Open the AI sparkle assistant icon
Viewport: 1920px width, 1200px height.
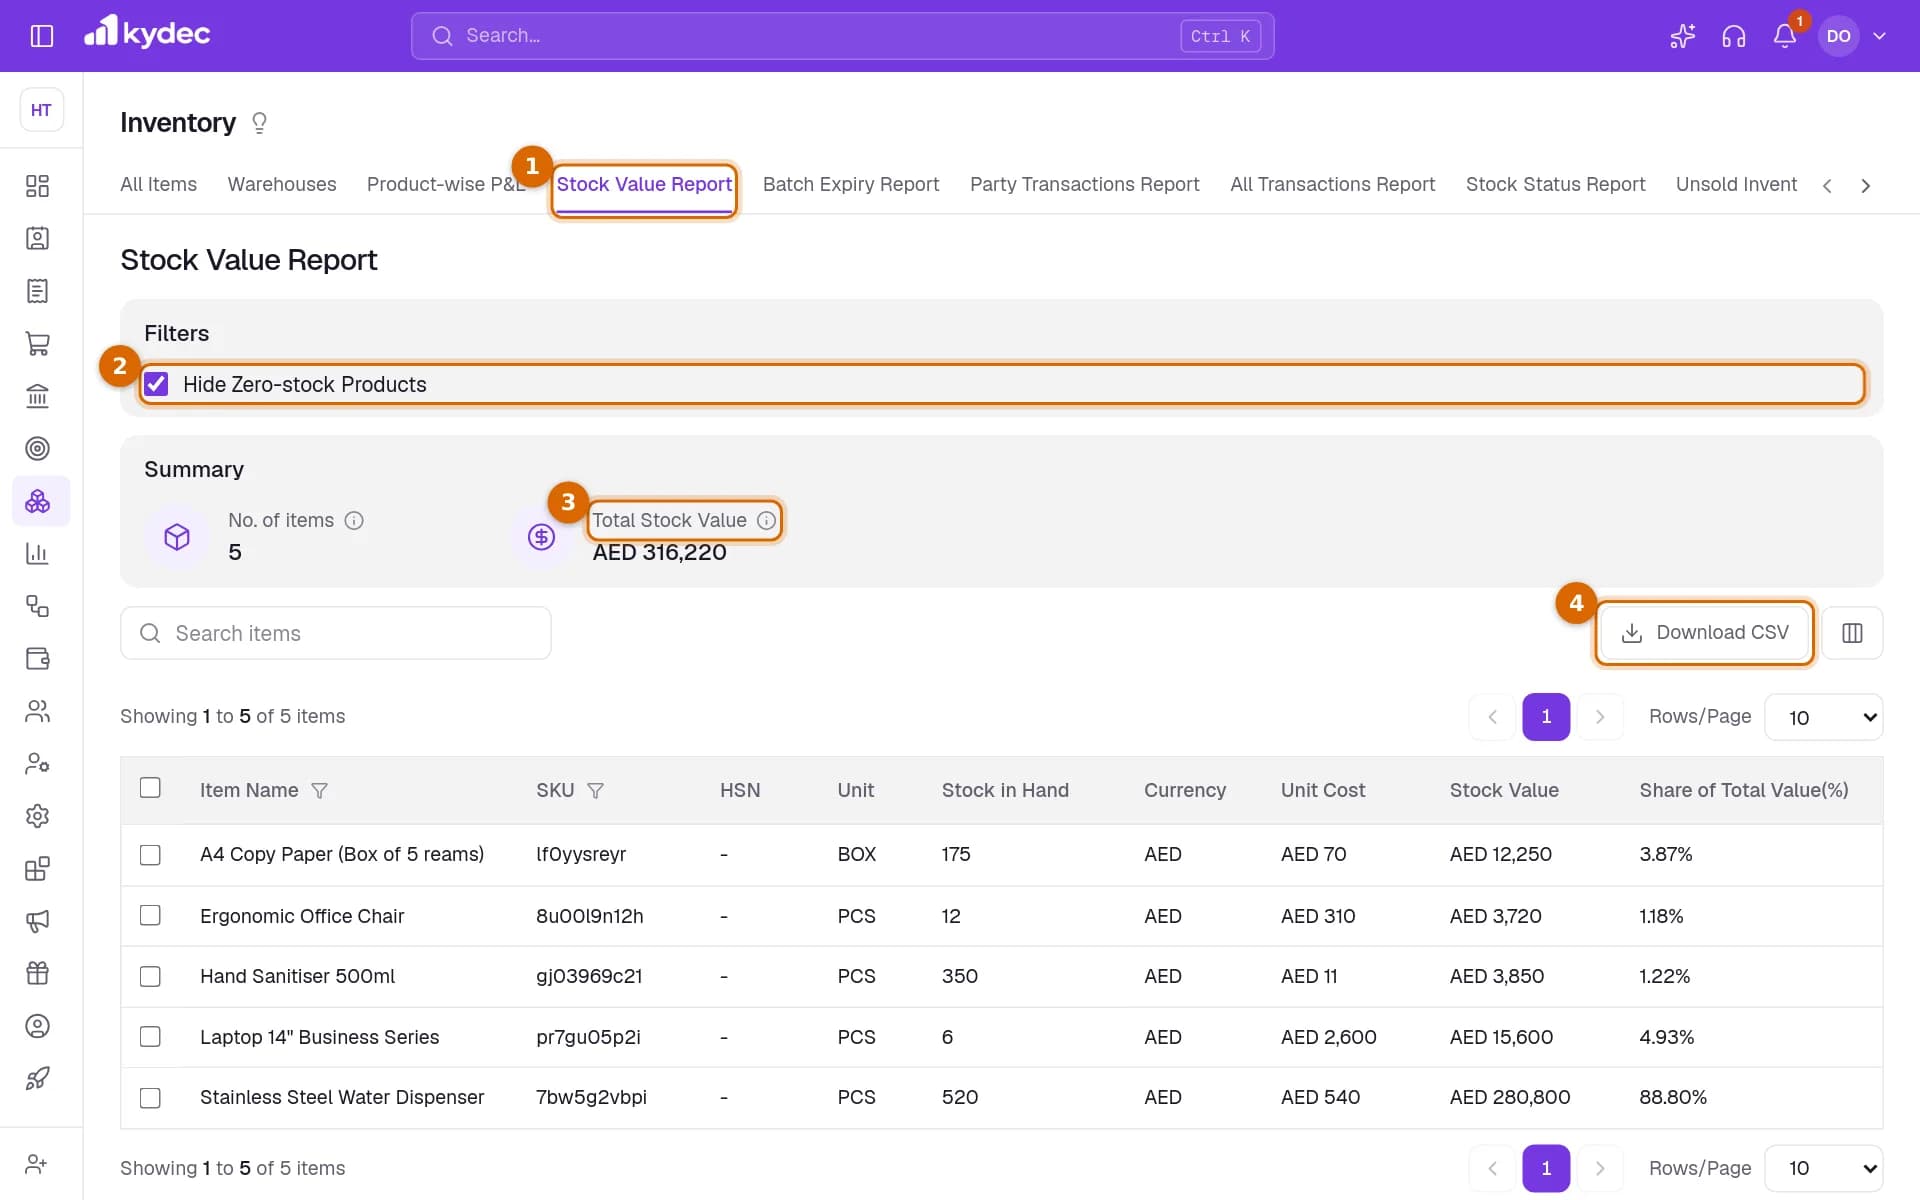click(x=1682, y=36)
